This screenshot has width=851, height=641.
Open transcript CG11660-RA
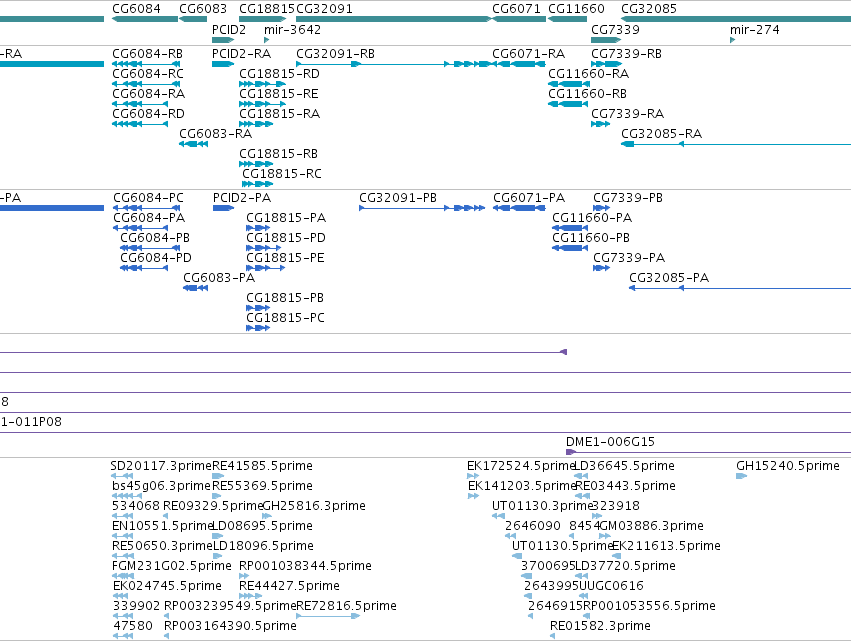pos(588,74)
